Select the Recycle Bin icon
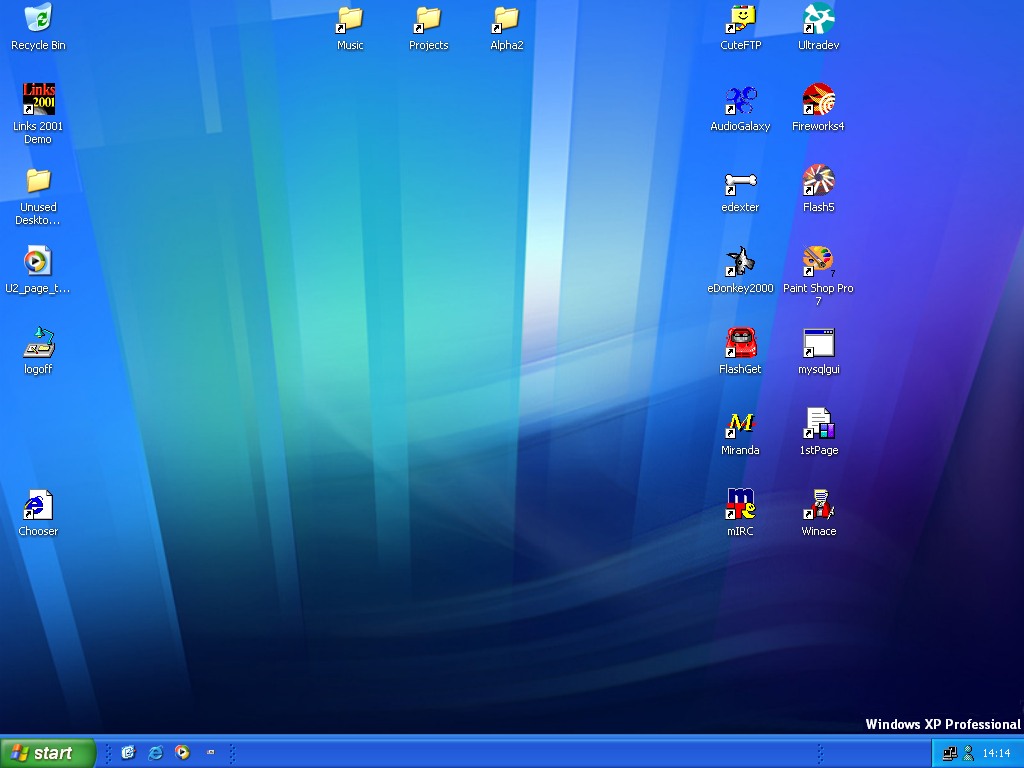1024x768 pixels. (x=38, y=19)
